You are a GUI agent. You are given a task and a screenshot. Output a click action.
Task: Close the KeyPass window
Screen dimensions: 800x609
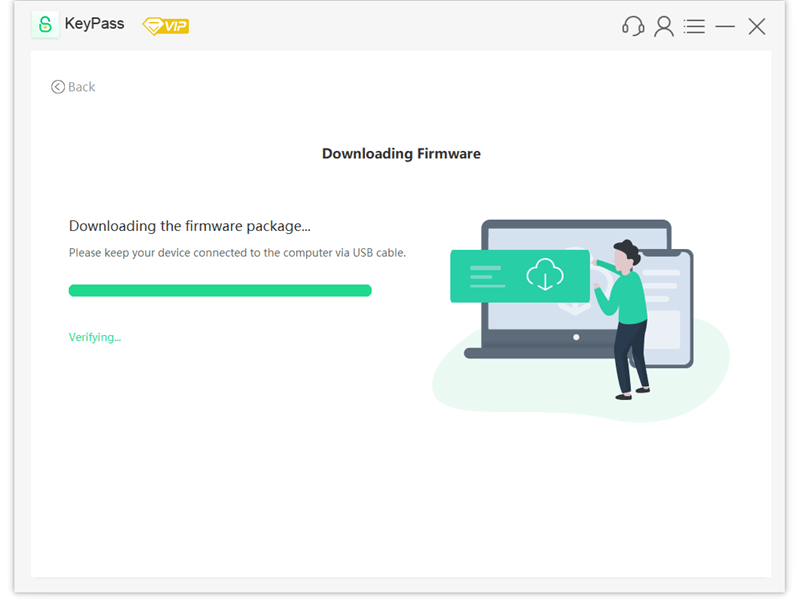tap(757, 27)
